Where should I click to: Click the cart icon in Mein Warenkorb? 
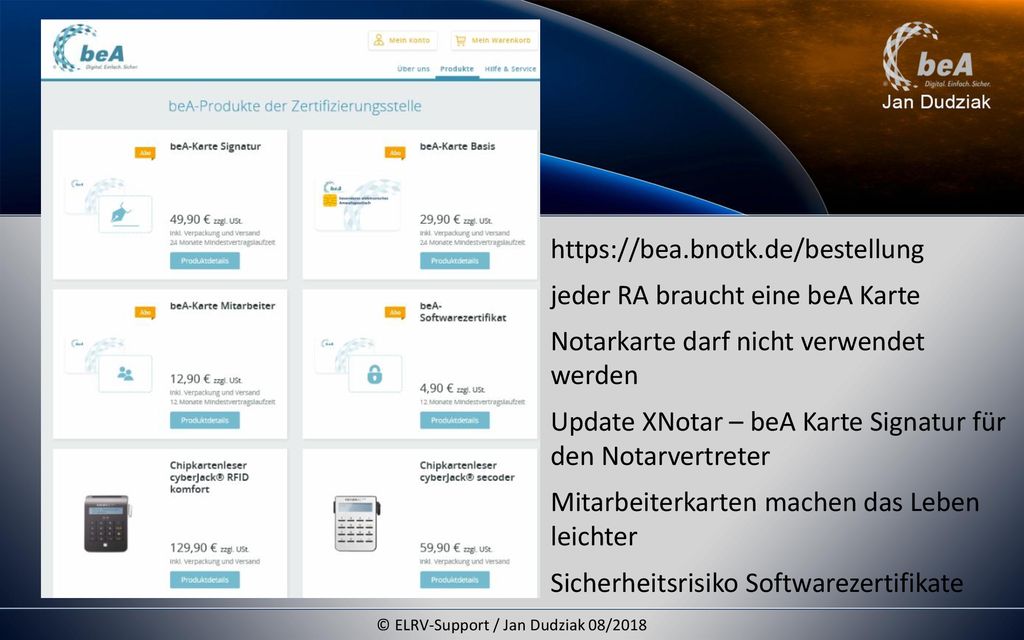(x=461, y=40)
